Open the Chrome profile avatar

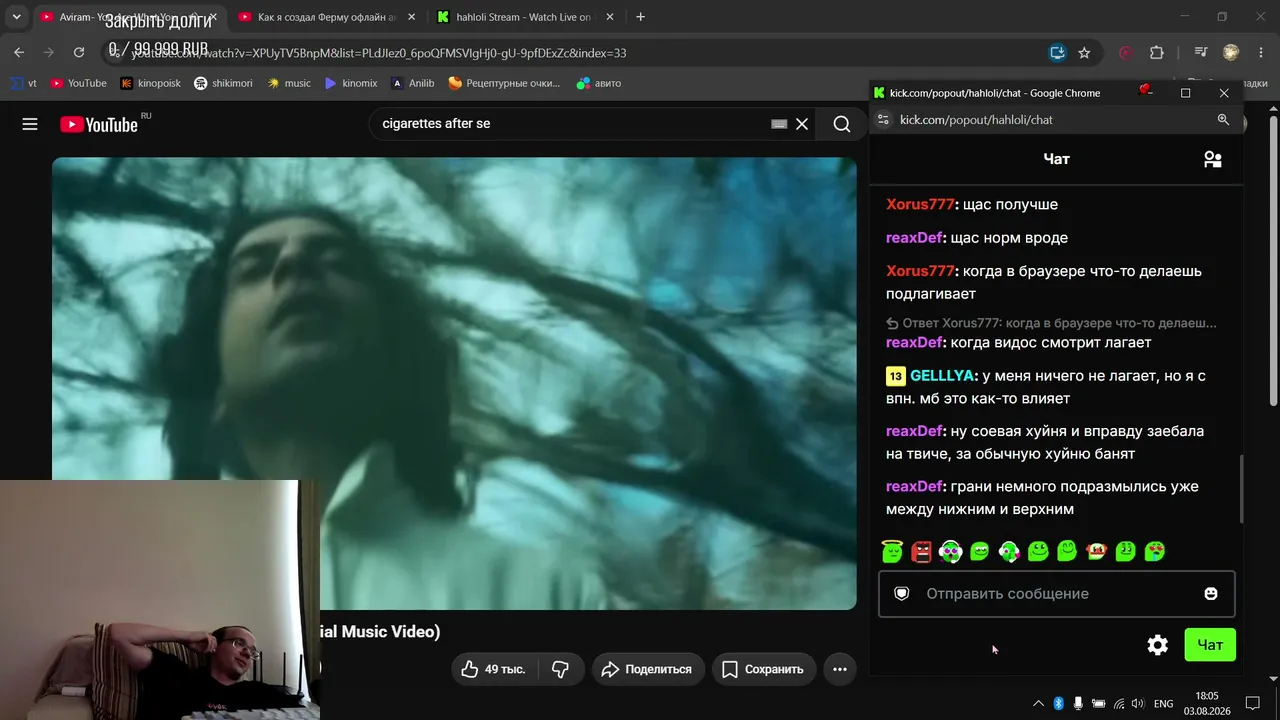tap(1231, 53)
